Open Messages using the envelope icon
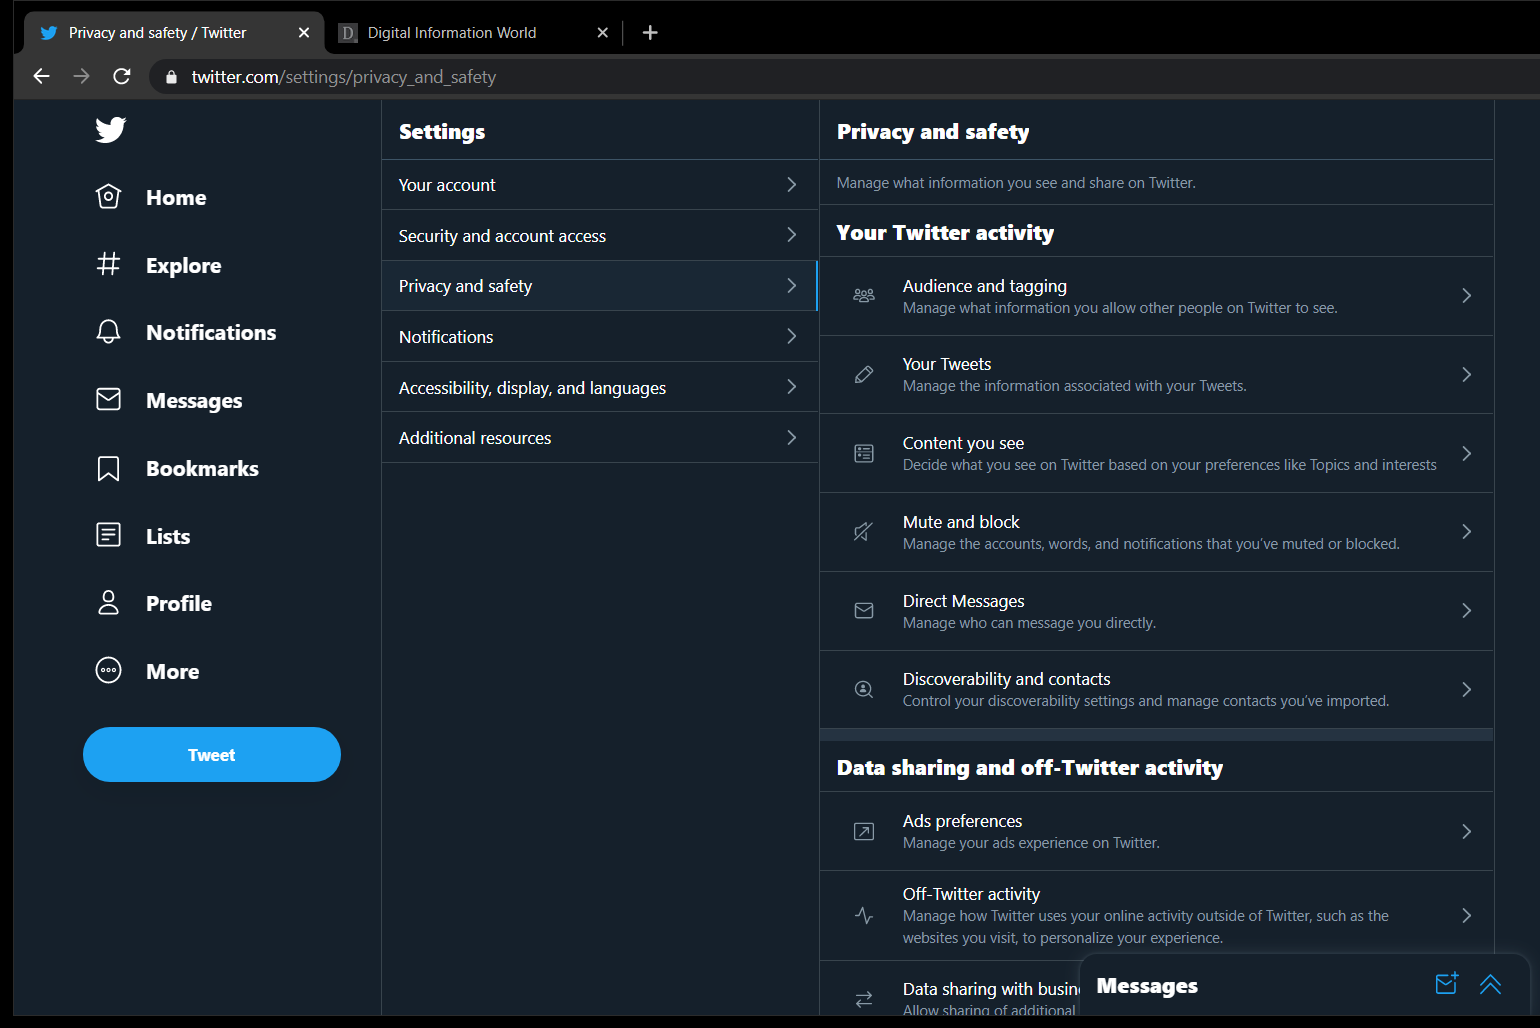This screenshot has width=1540, height=1028. click(x=108, y=399)
